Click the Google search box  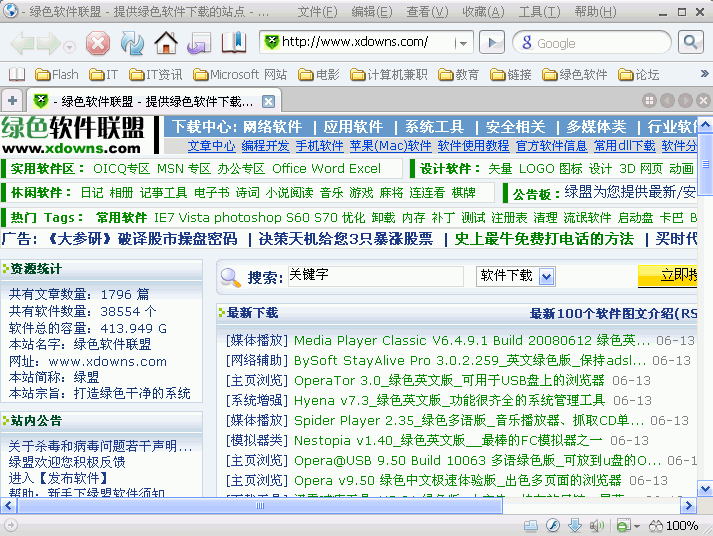(591, 43)
